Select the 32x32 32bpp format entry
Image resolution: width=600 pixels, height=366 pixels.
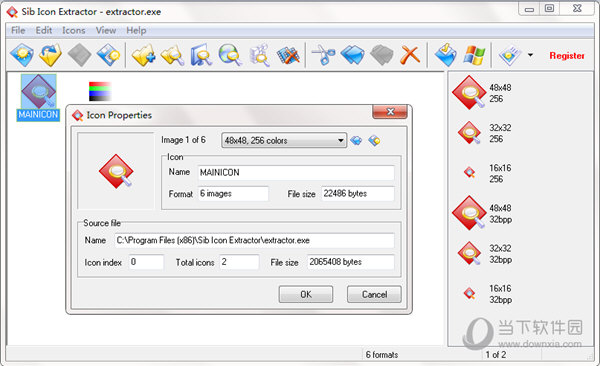[484, 253]
